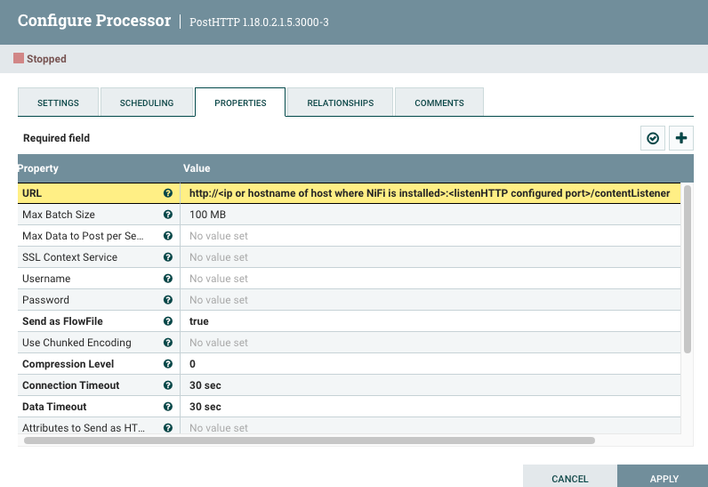Edit Compression Level value 0
The width and height of the screenshot is (708, 487).
(x=430, y=364)
